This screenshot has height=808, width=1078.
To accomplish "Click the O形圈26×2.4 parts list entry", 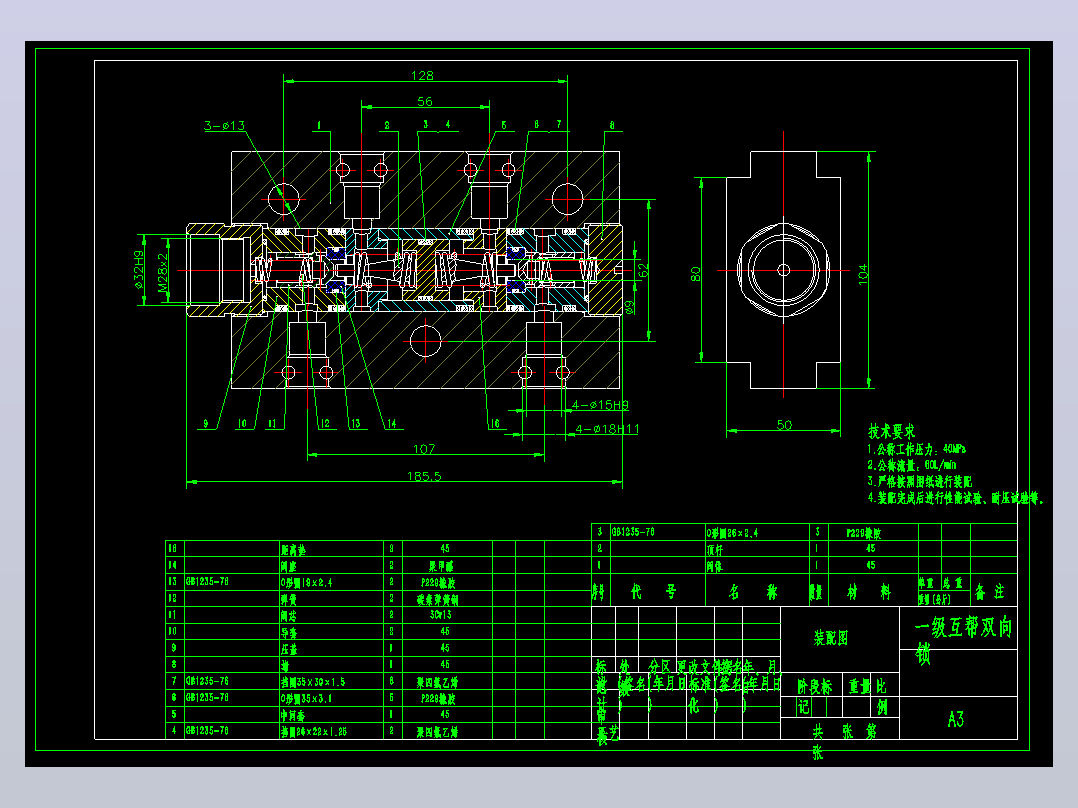I will pyautogui.click(x=732, y=533).
